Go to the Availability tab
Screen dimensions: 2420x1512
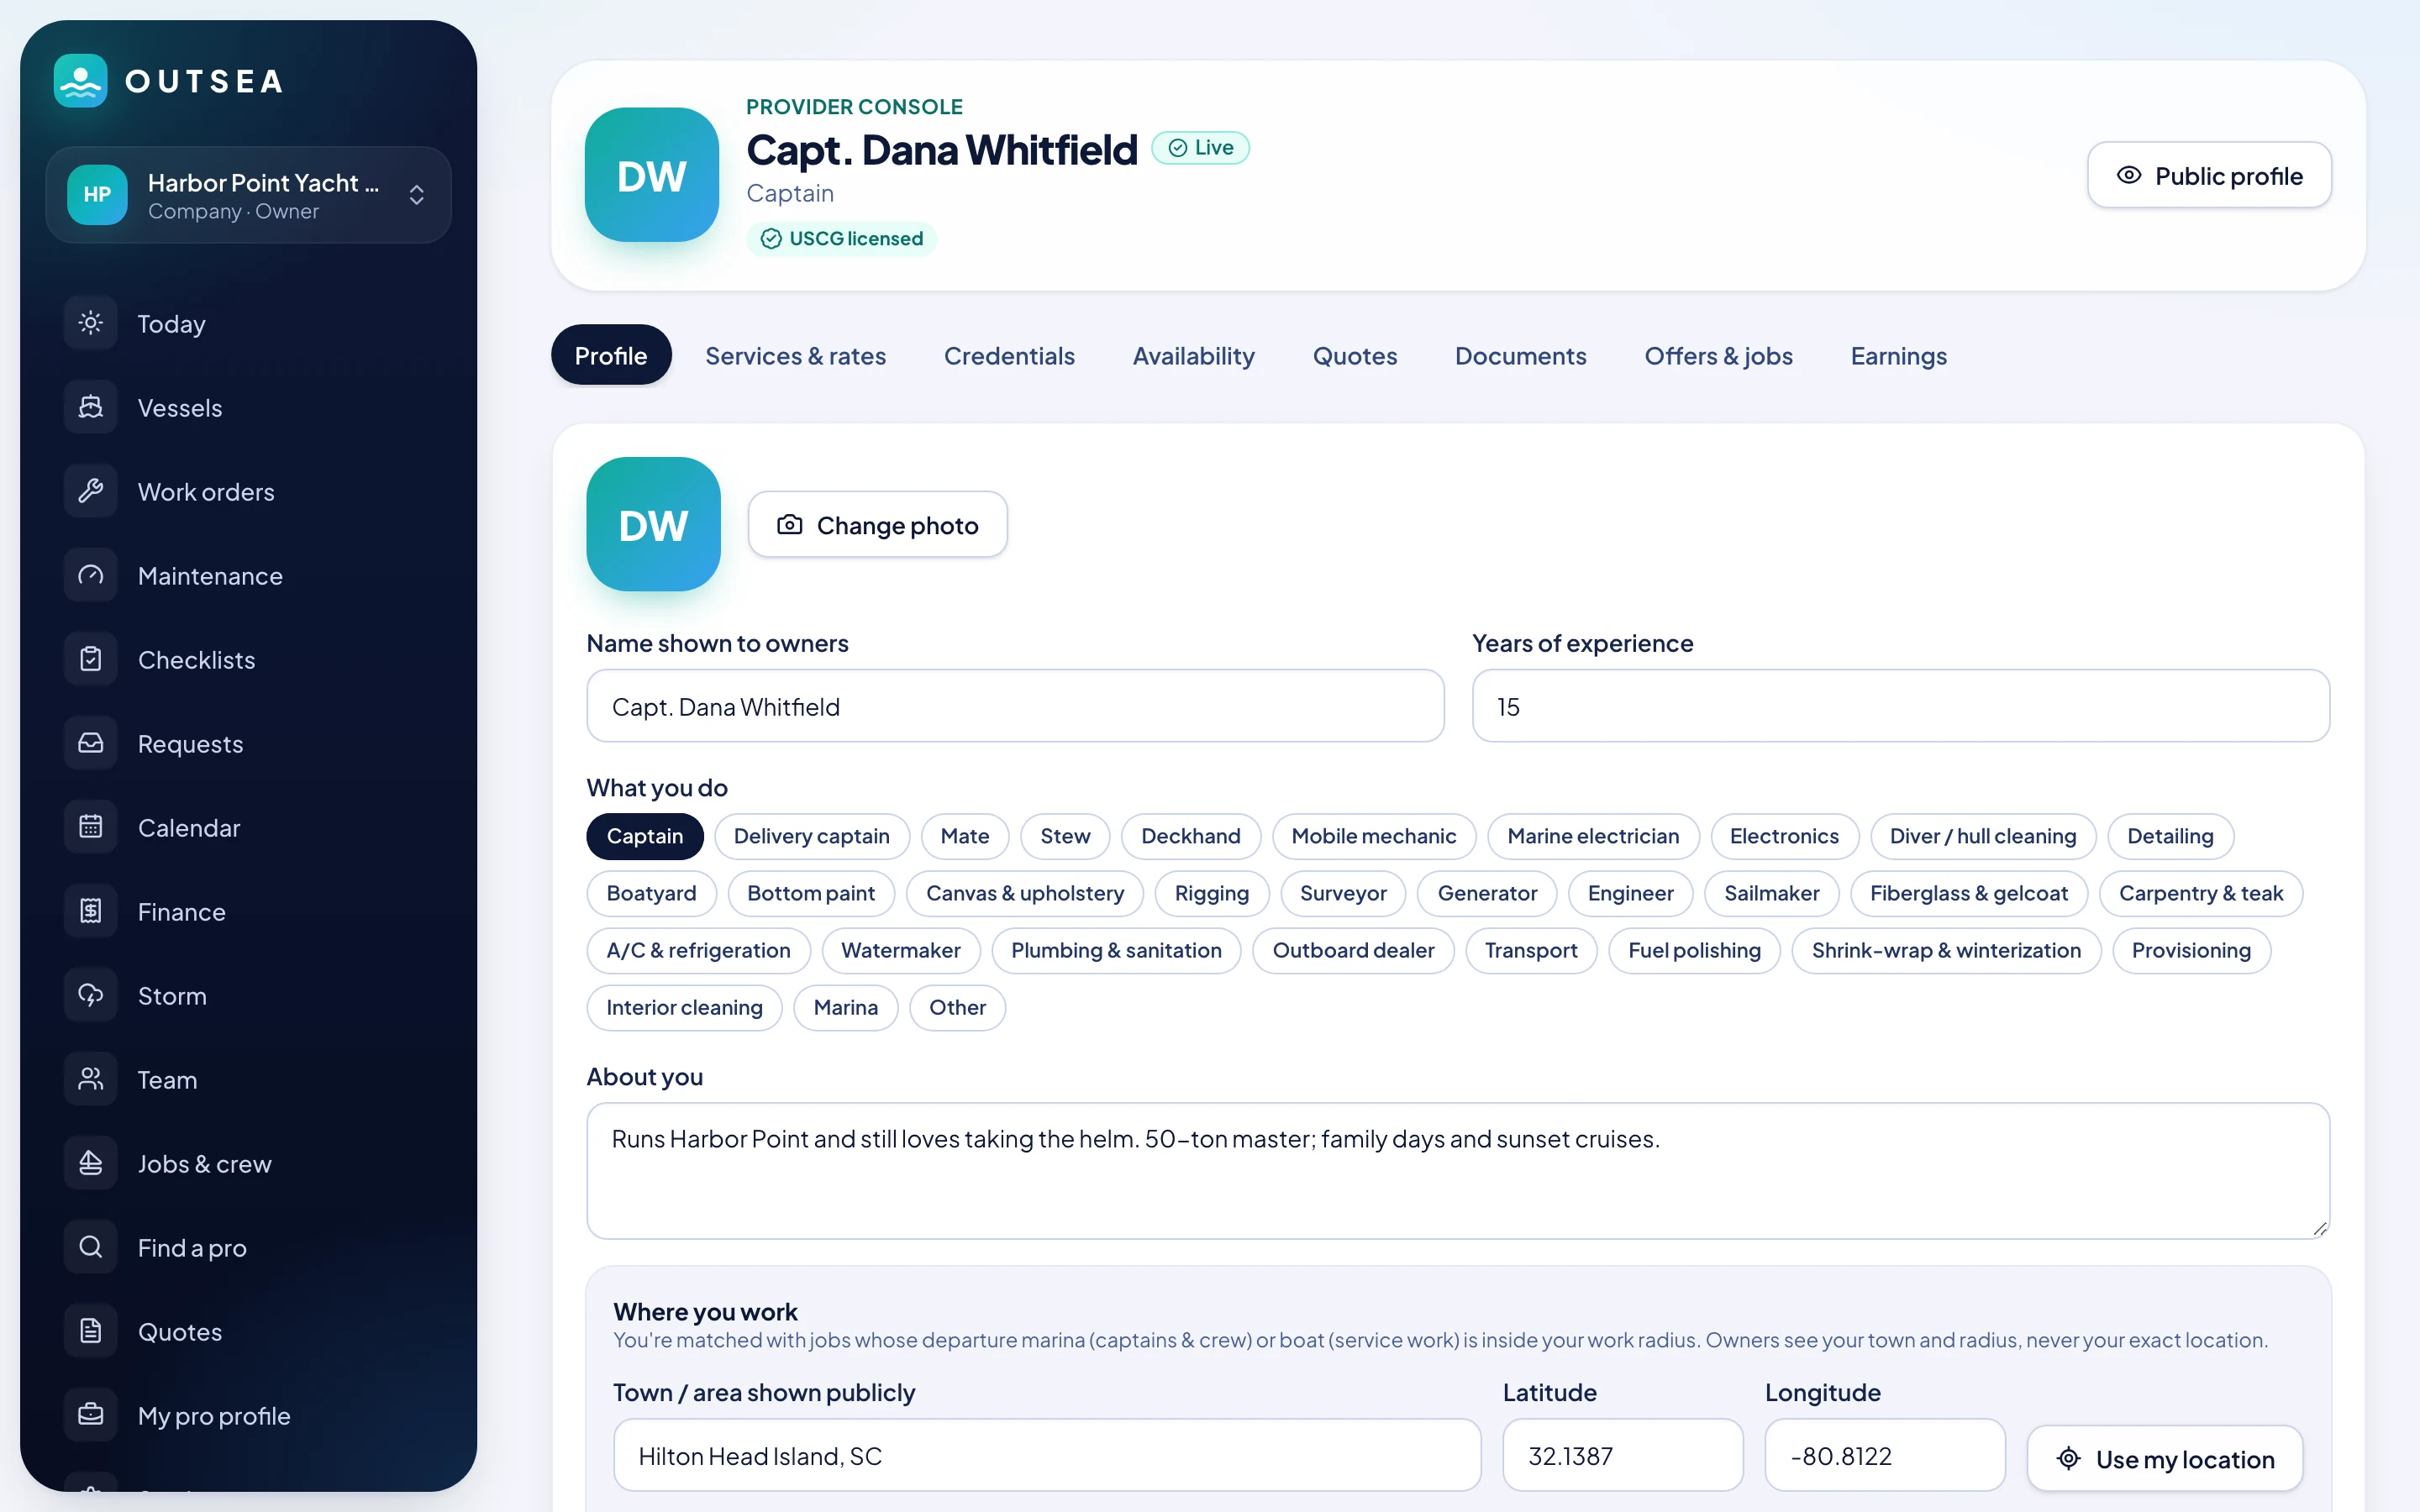coord(1193,355)
